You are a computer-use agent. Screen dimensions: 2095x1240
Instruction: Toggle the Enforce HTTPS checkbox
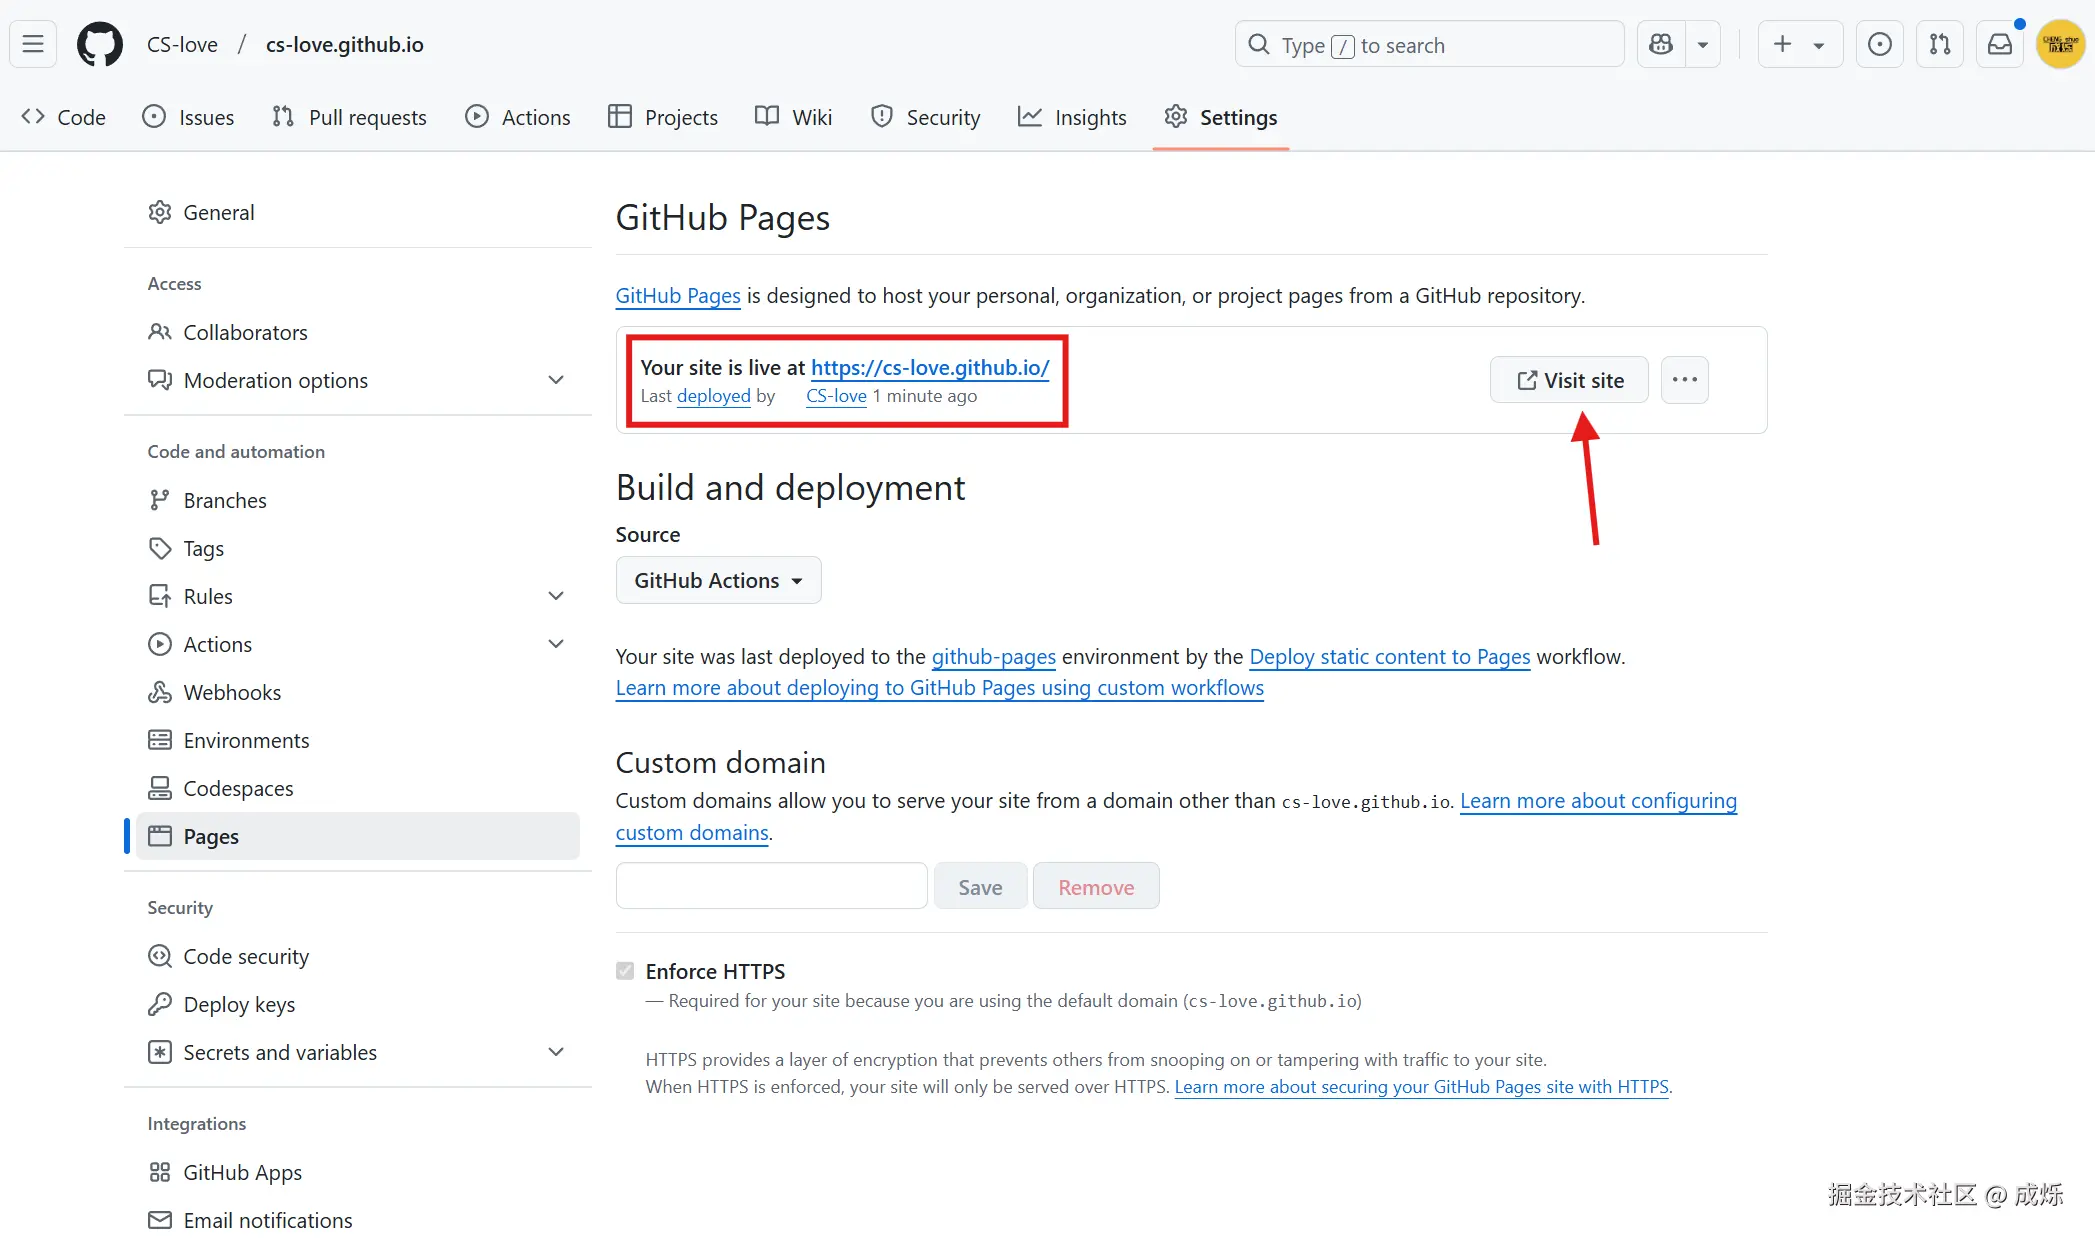coord(625,971)
